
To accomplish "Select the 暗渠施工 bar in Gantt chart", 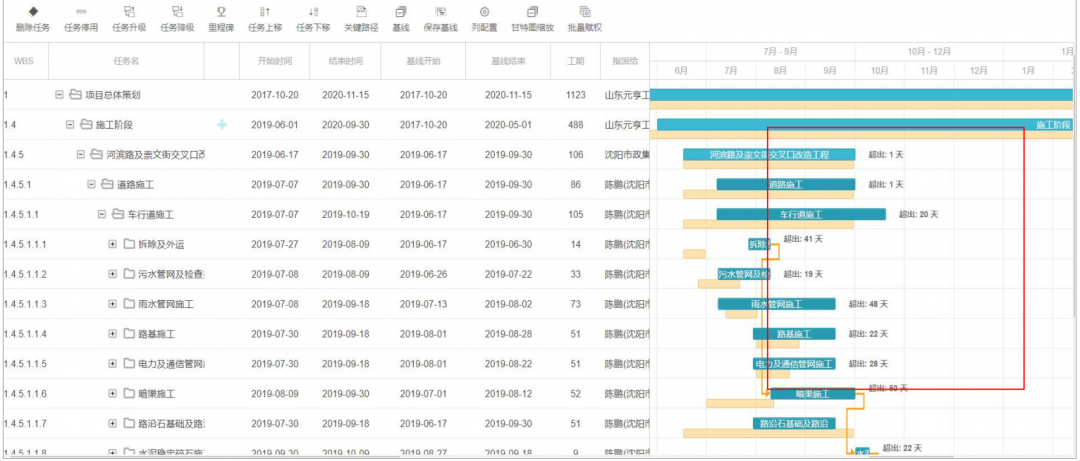I will [812, 395].
